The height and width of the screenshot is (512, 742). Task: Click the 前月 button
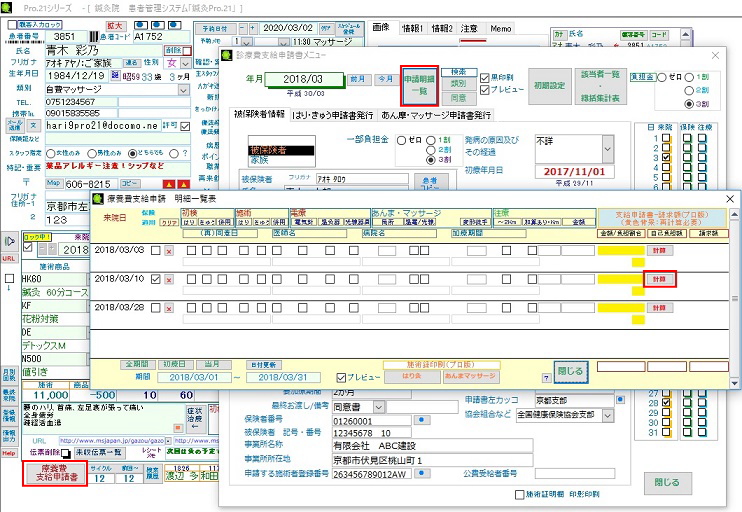coord(358,79)
